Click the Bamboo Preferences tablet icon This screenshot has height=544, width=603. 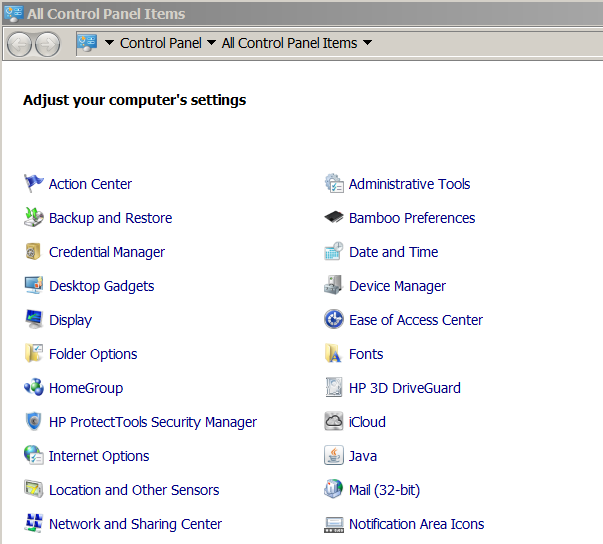(334, 217)
